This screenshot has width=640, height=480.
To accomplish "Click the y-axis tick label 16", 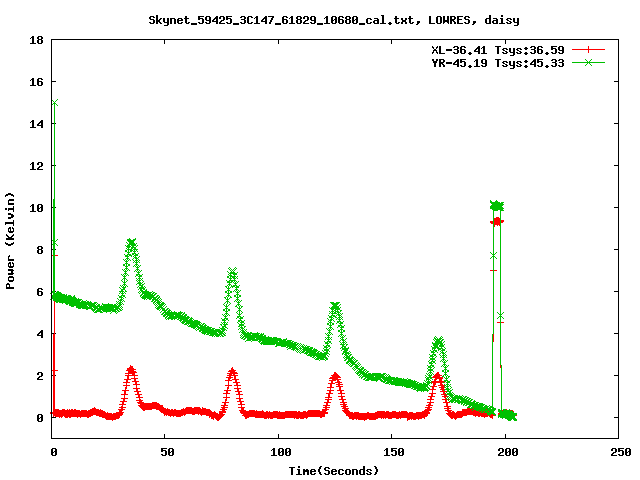I will 36,82.
